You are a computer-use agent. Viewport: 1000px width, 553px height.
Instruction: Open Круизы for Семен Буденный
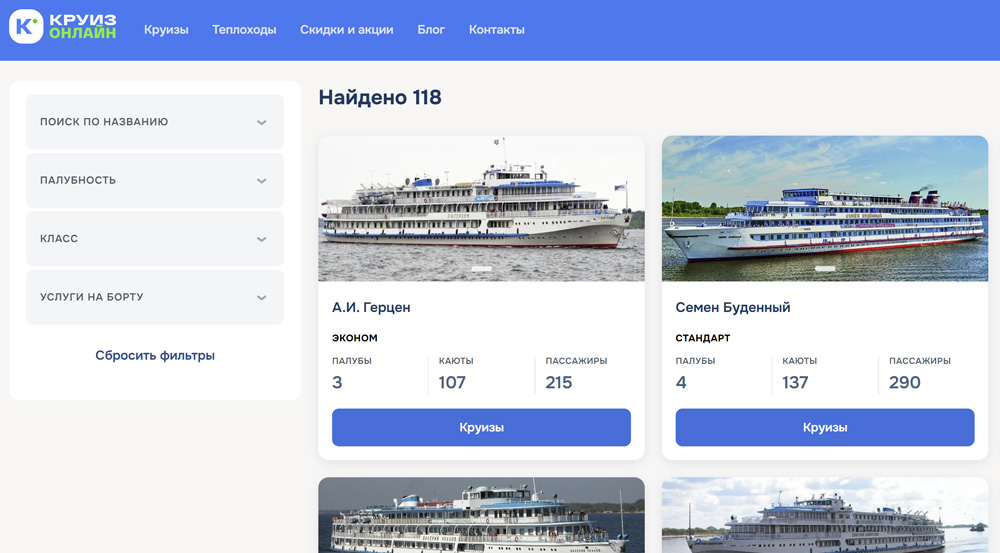tap(825, 427)
